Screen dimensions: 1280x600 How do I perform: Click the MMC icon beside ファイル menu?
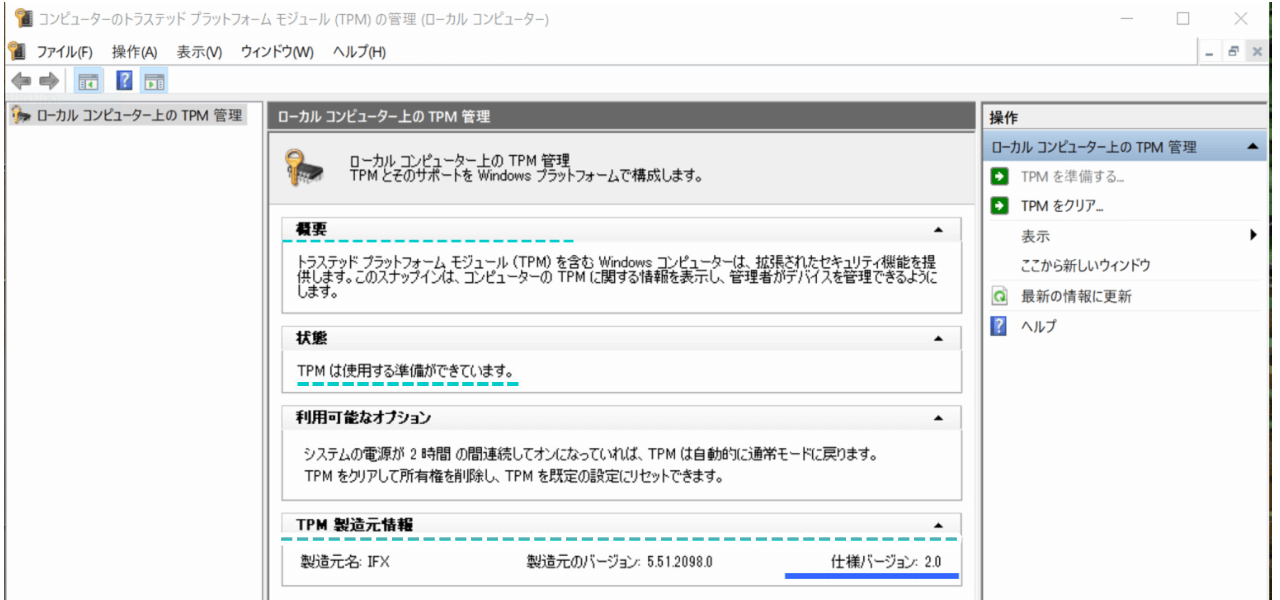(x=16, y=51)
